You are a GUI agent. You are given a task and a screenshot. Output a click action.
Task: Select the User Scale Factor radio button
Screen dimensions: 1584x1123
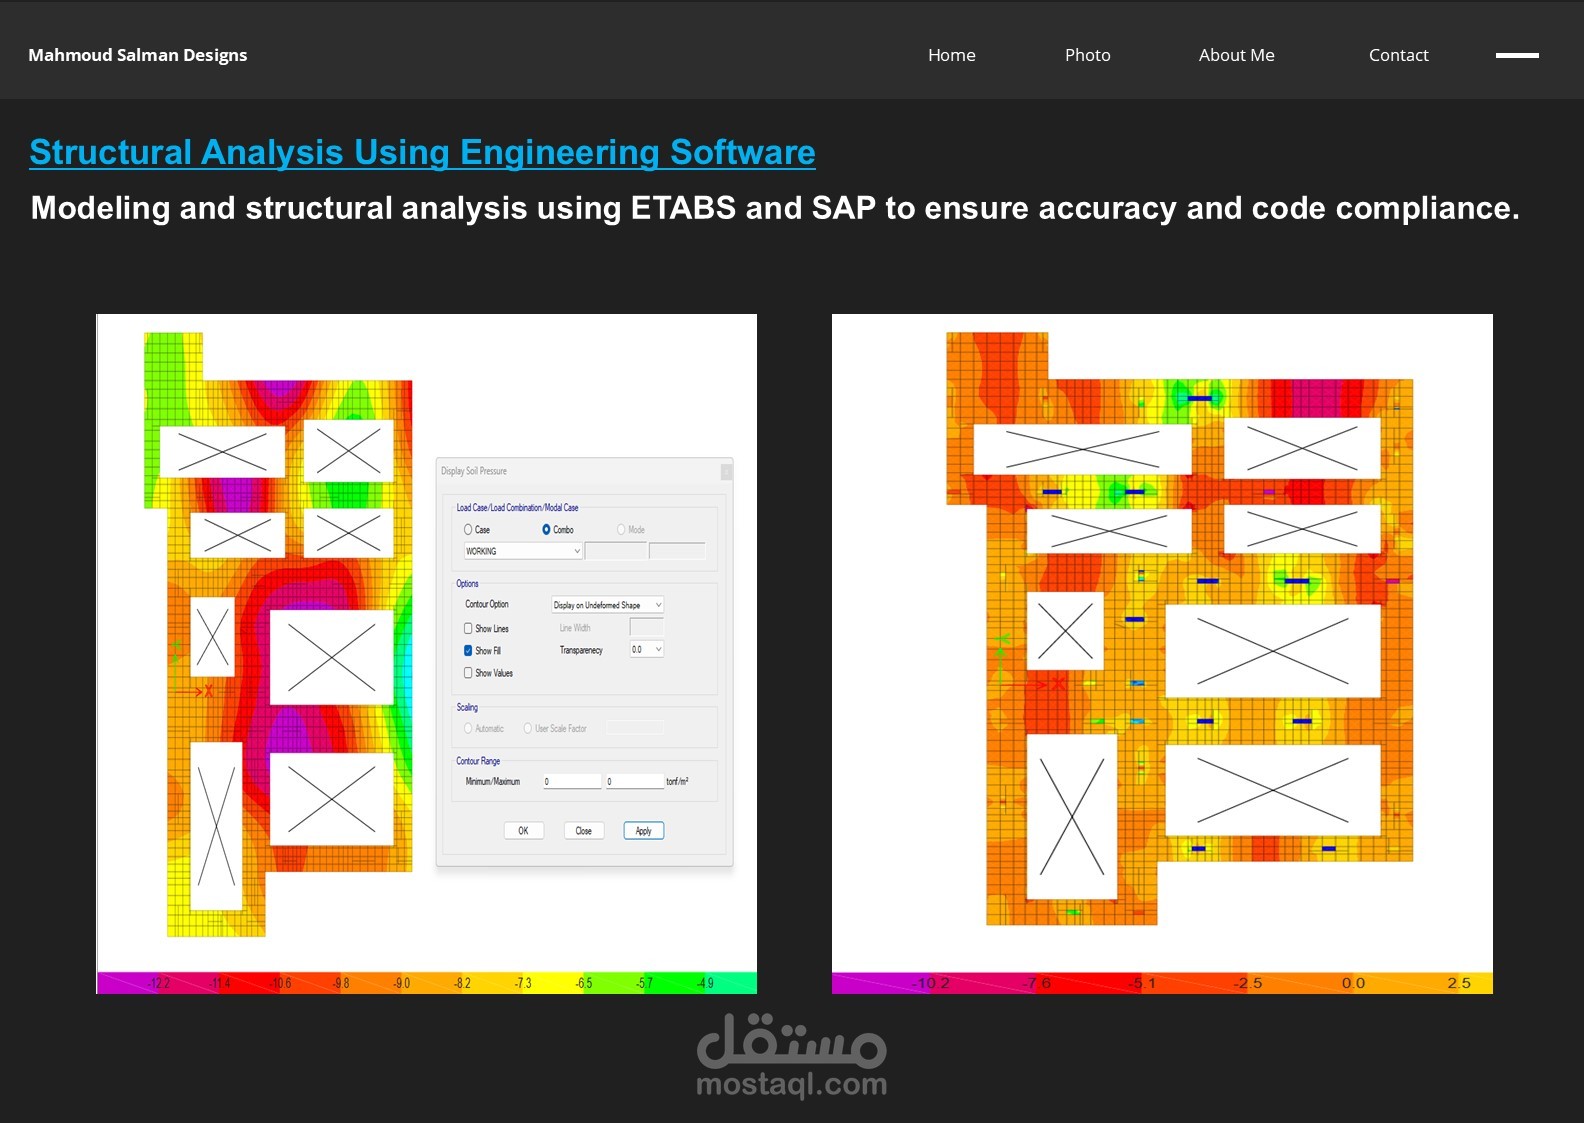click(x=528, y=728)
